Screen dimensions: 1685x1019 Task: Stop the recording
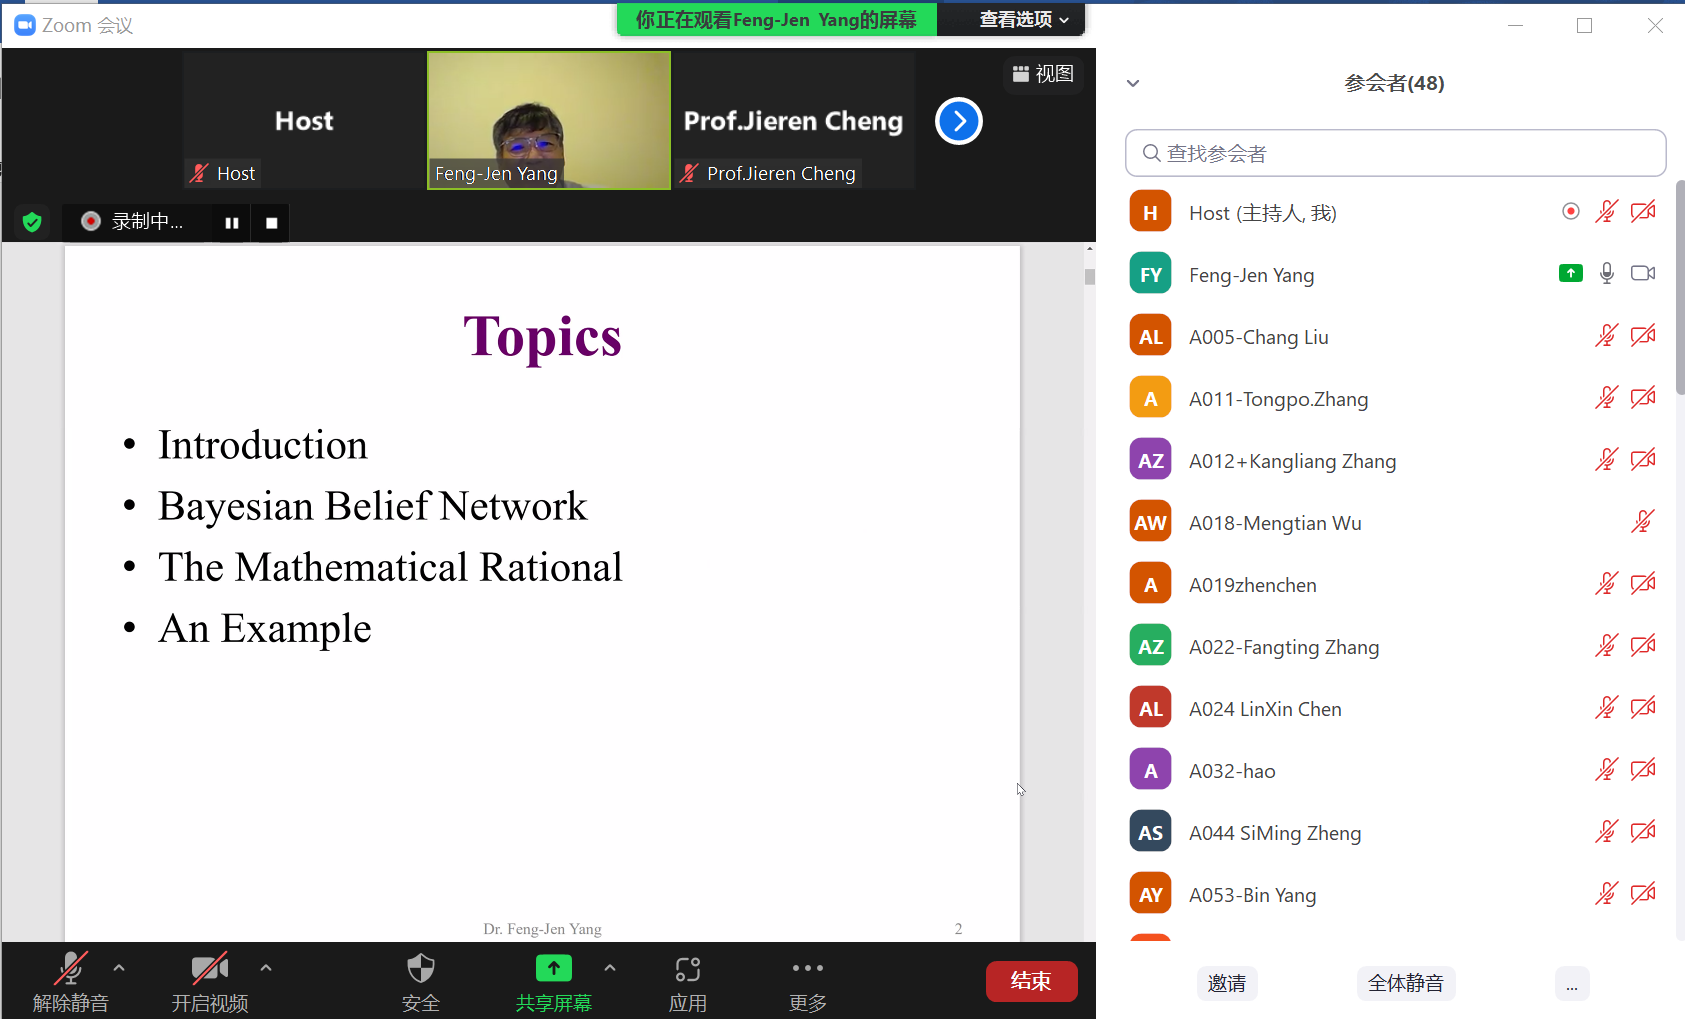pyautogui.click(x=271, y=223)
